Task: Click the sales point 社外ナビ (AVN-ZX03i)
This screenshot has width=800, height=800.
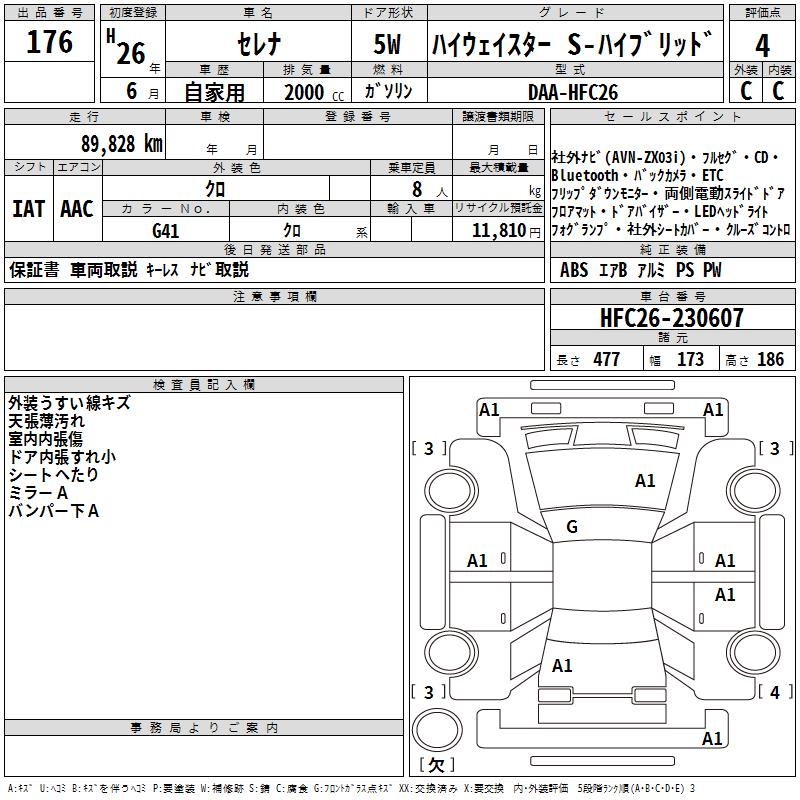Action: click(x=618, y=157)
